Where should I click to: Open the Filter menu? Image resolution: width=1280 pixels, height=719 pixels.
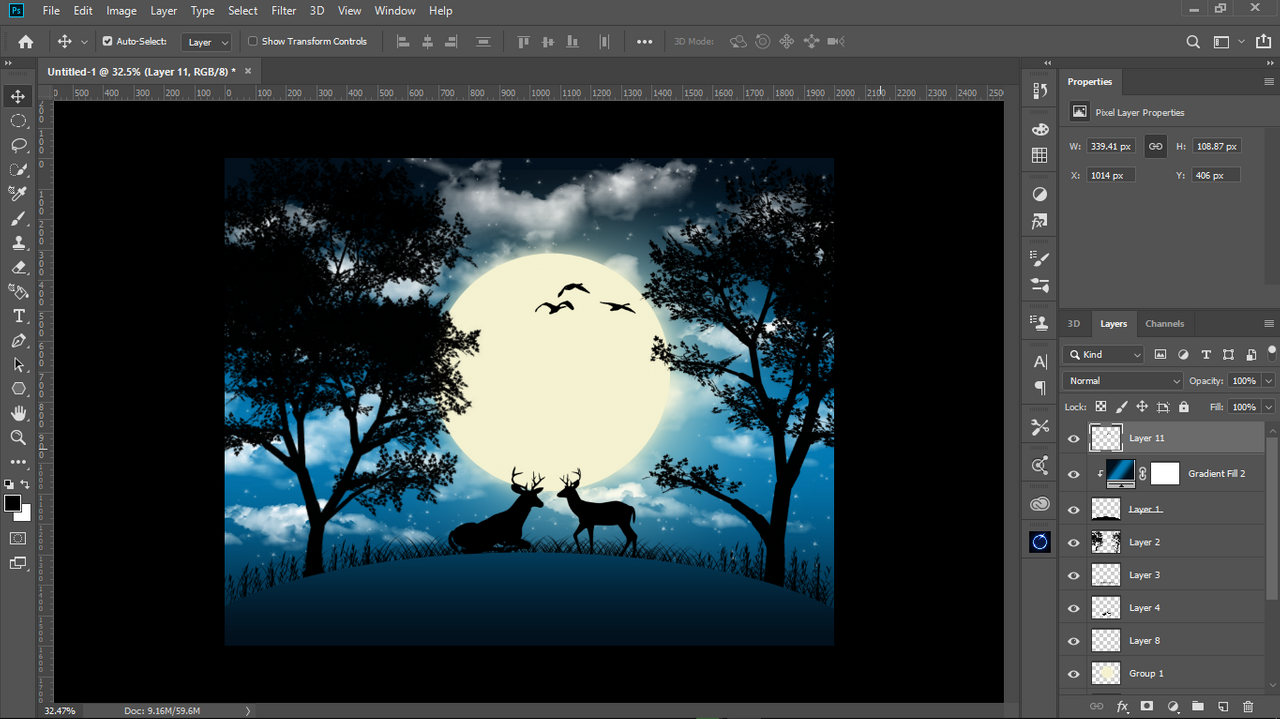pyautogui.click(x=284, y=11)
